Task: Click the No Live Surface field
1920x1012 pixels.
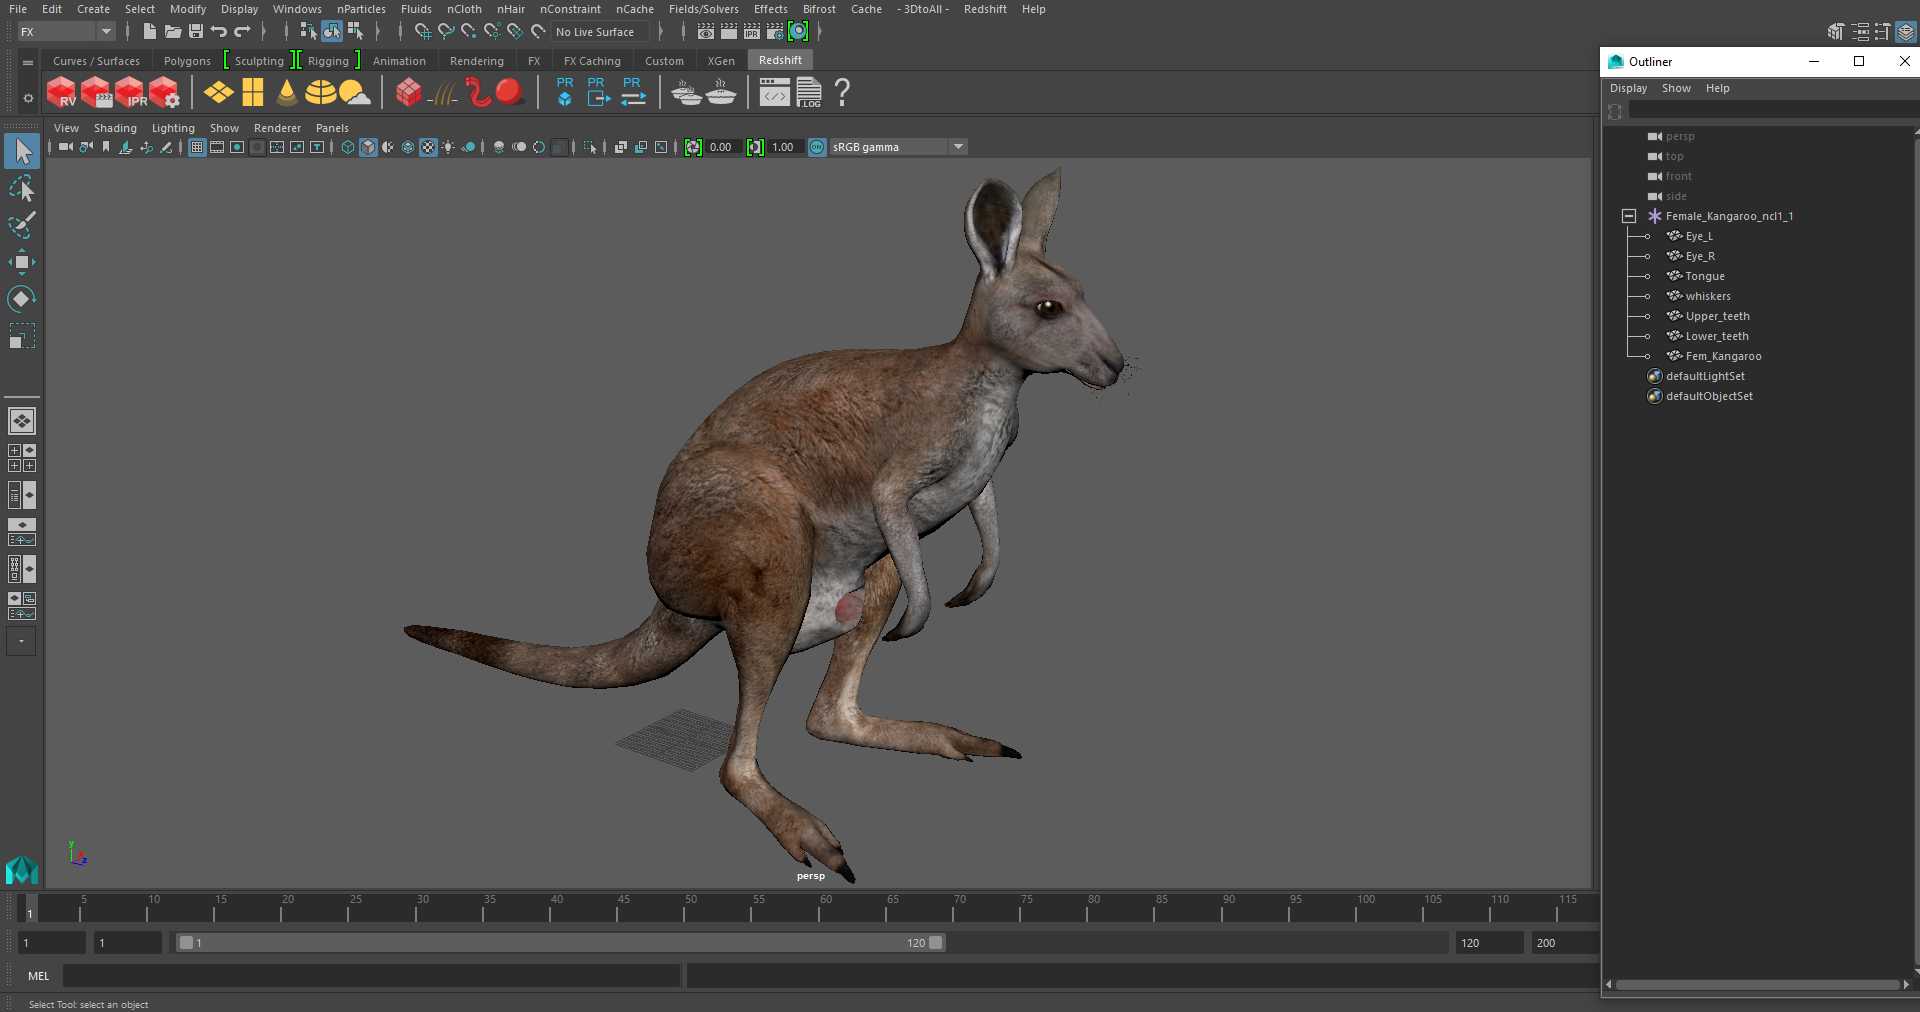Action: click(x=600, y=32)
